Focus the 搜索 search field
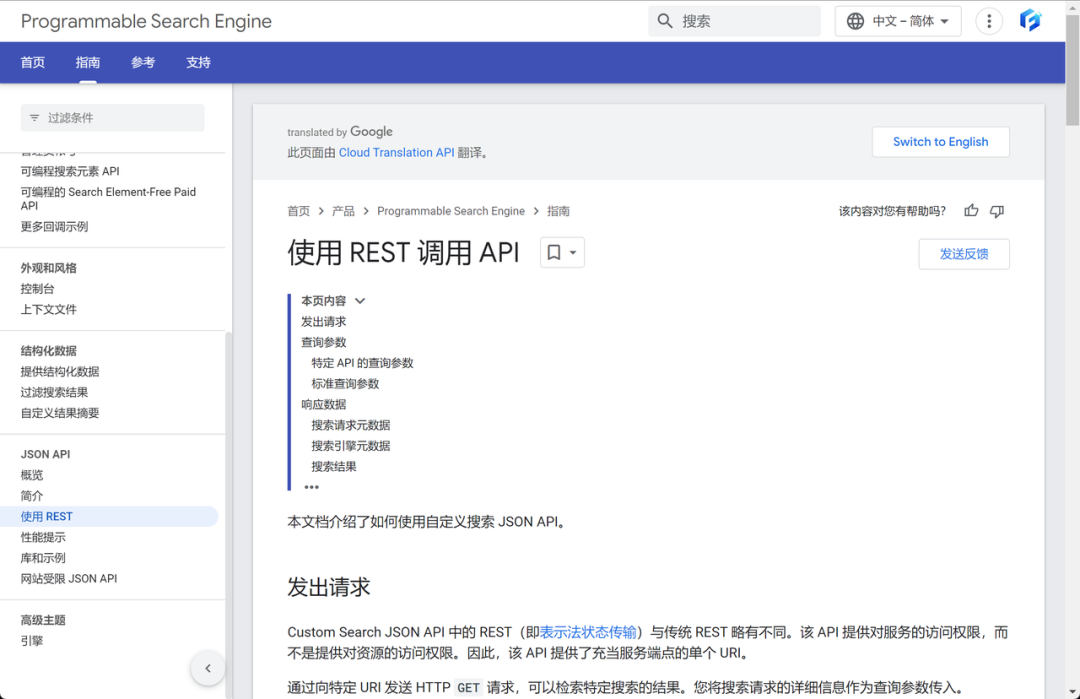 tap(734, 21)
